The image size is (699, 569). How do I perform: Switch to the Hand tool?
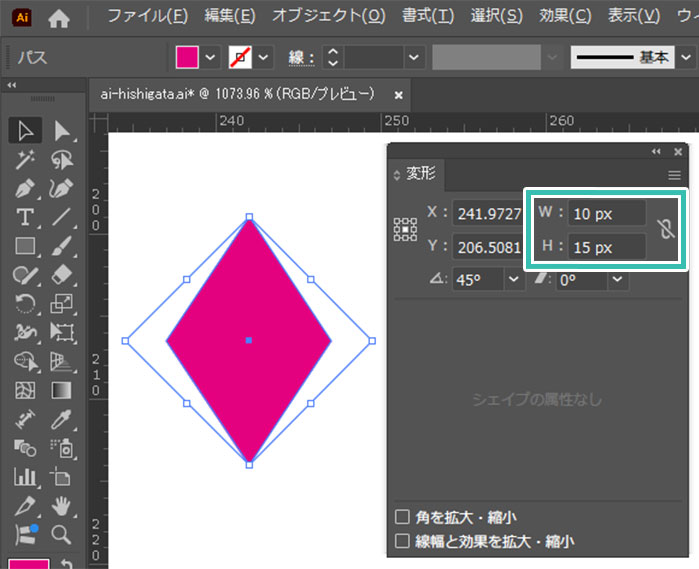tap(62, 506)
